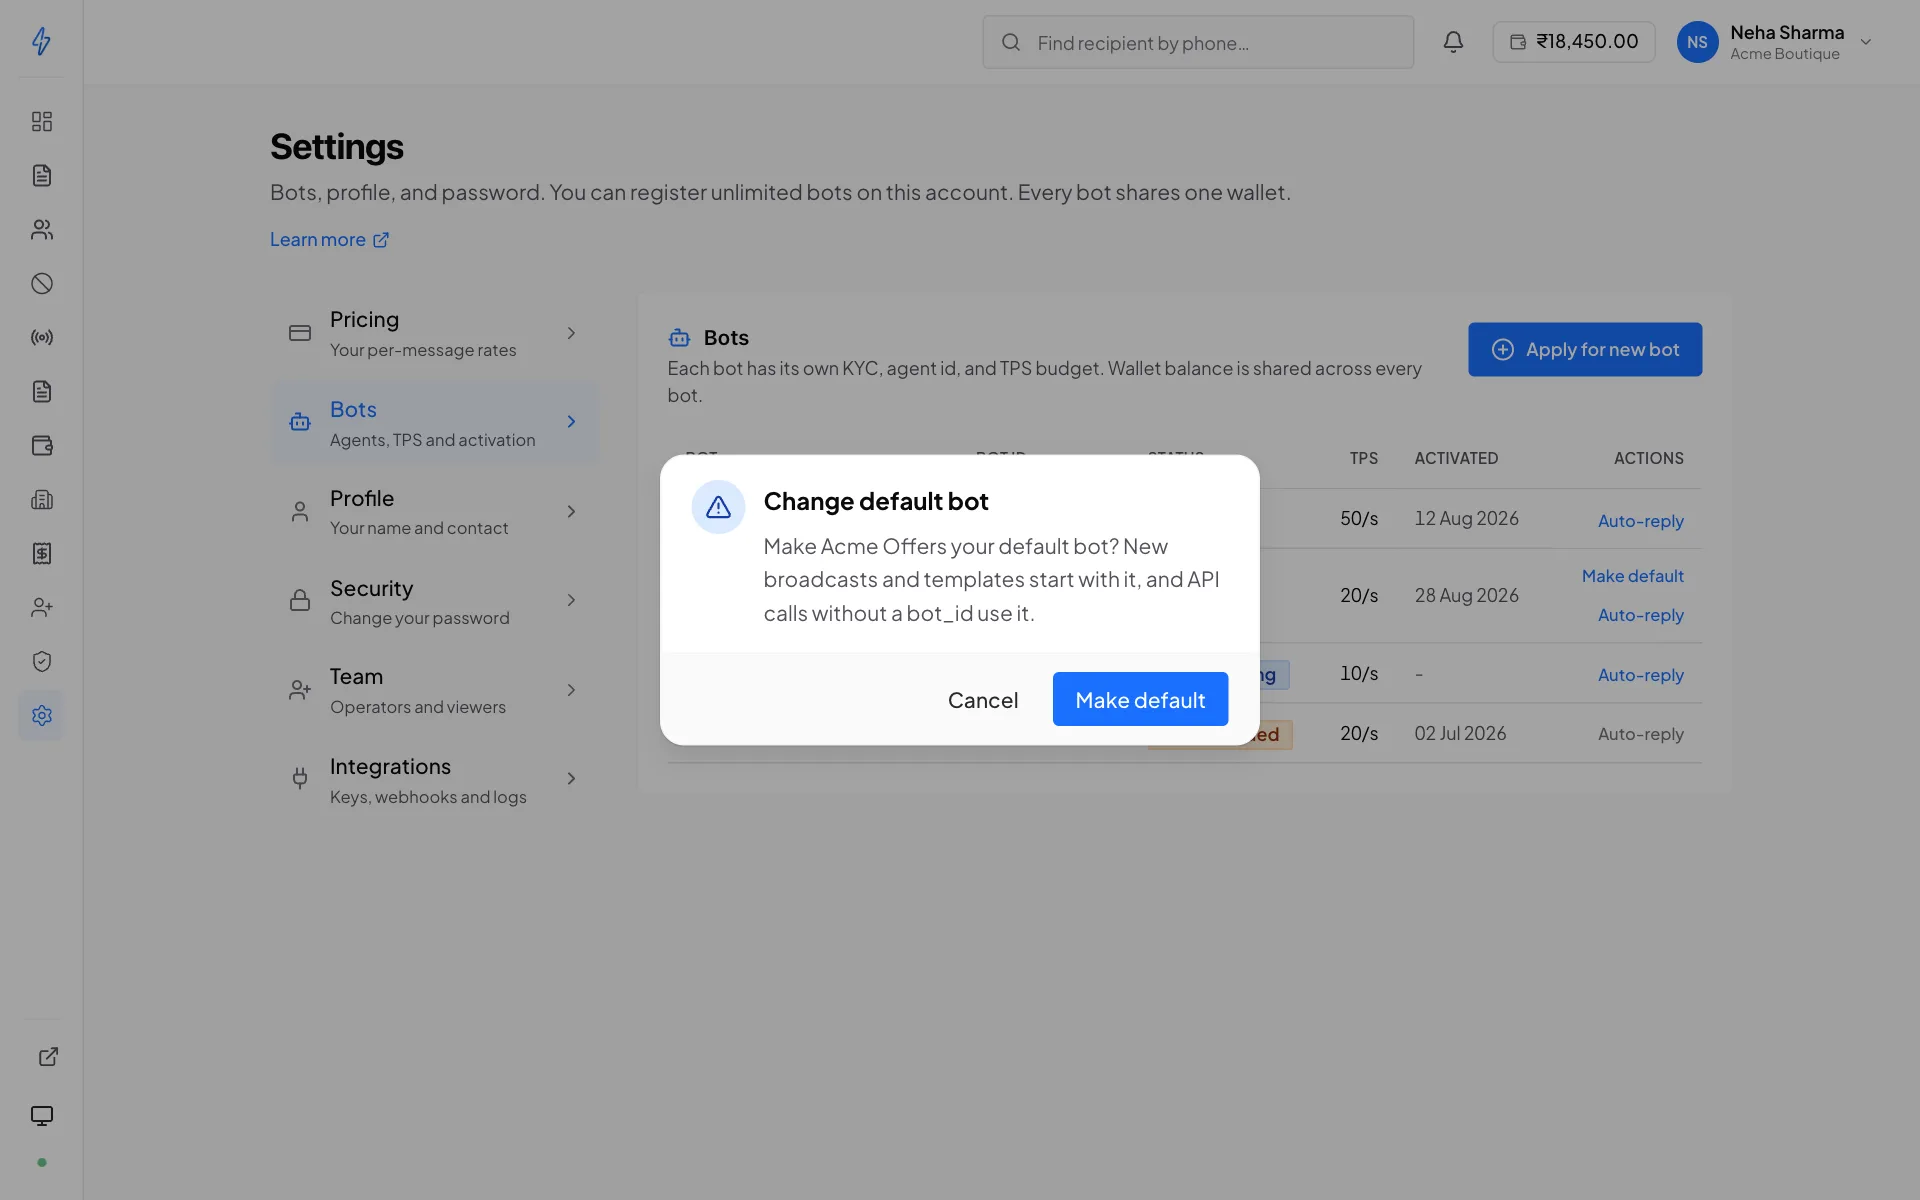Open the Learn more link
Viewport: 1920px width, 1200px height.
point(329,240)
